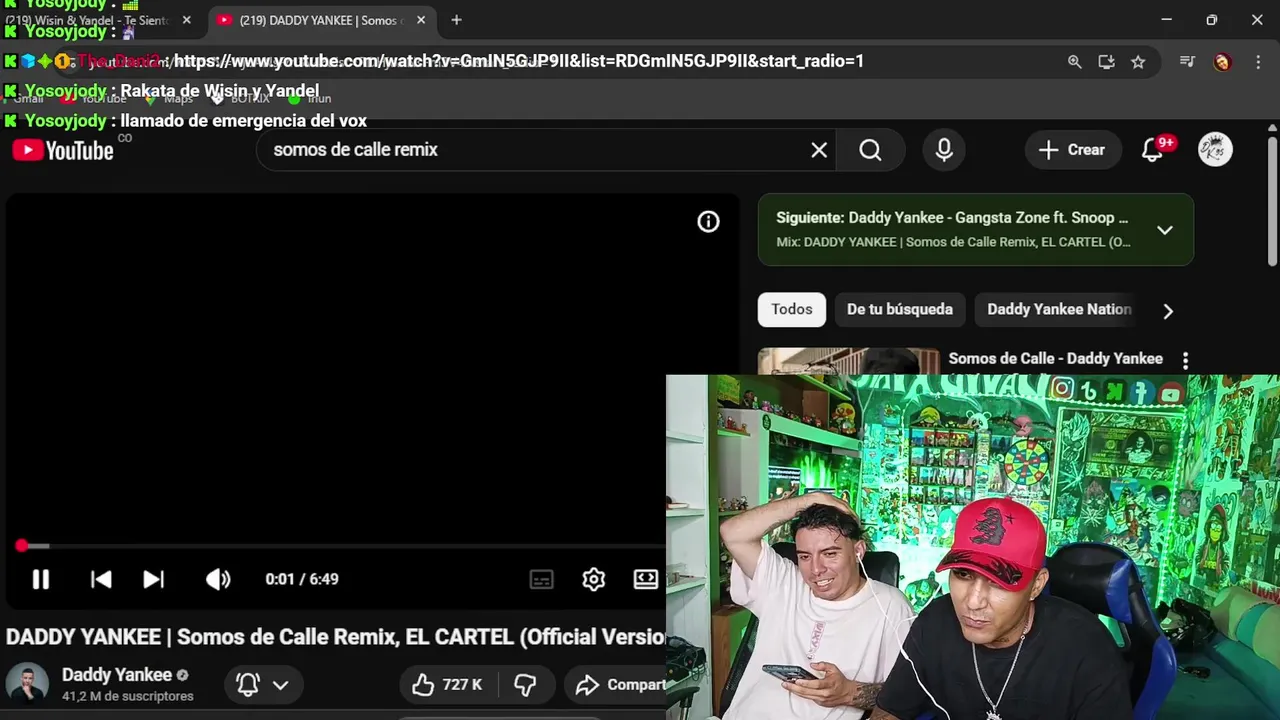The height and width of the screenshot is (720, 1280).
Task: Click the Siguiente: Daddy Yankee - Gangsta Zone text
Action: coord(952,218)
